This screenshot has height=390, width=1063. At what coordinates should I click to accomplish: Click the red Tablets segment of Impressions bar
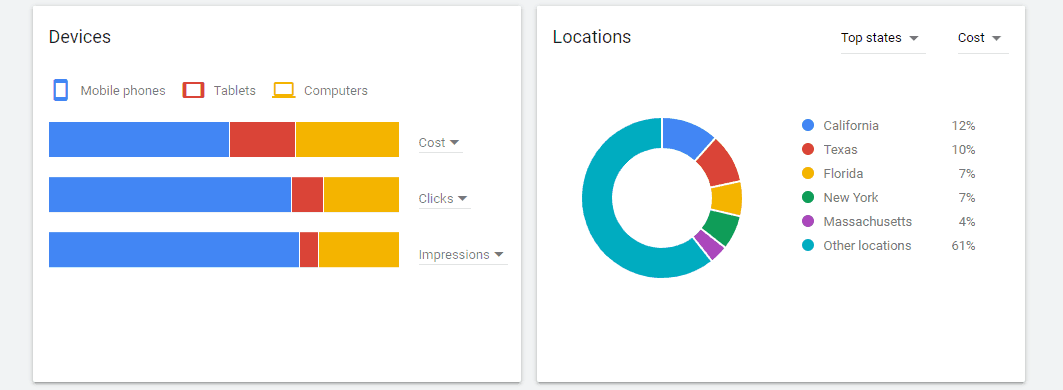[308, 250]
